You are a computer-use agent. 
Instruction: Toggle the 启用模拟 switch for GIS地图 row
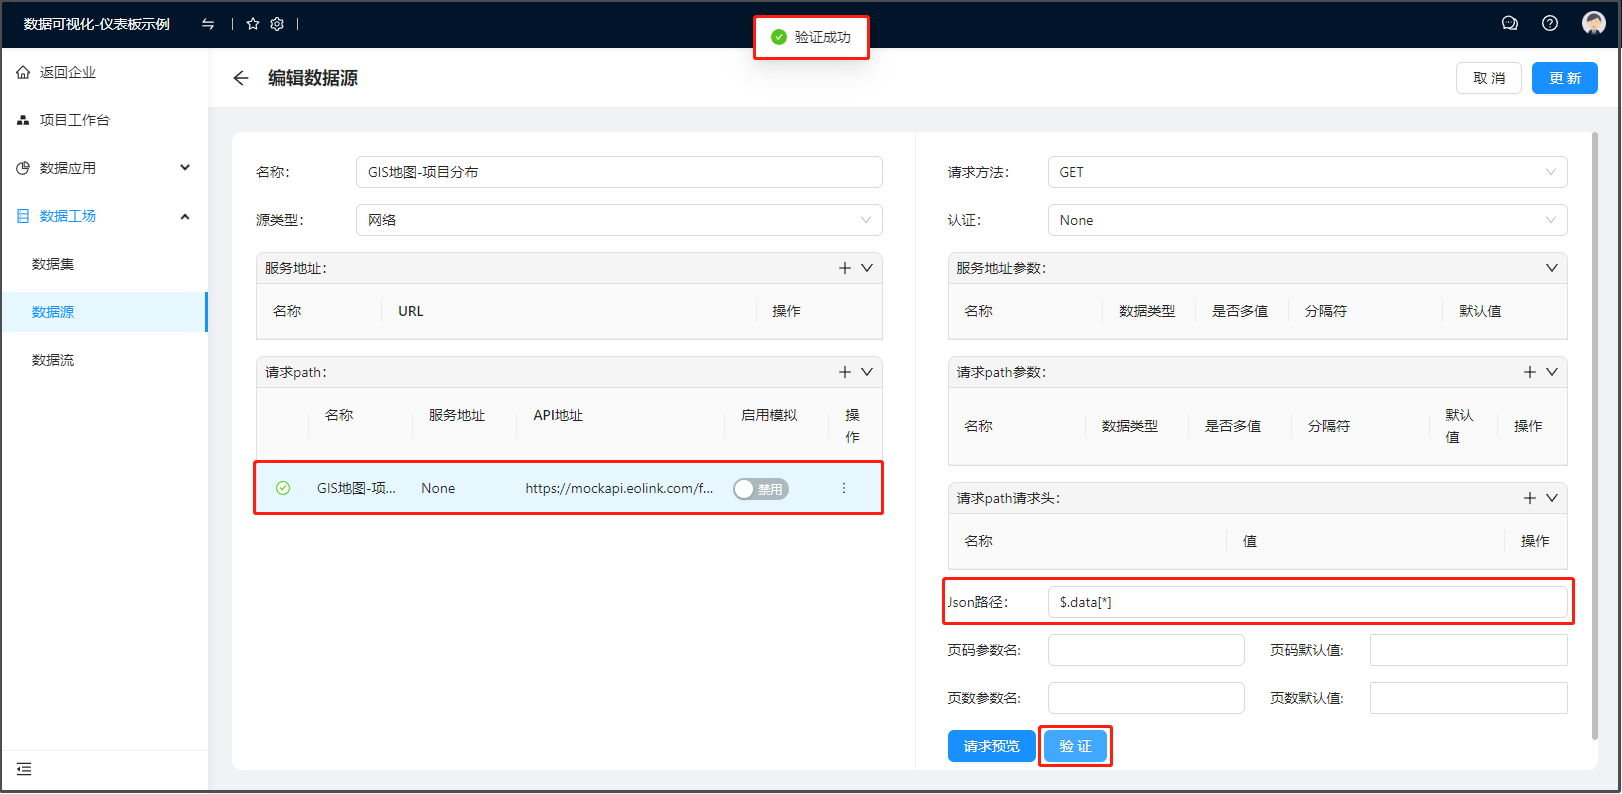[x=760, y=489]
